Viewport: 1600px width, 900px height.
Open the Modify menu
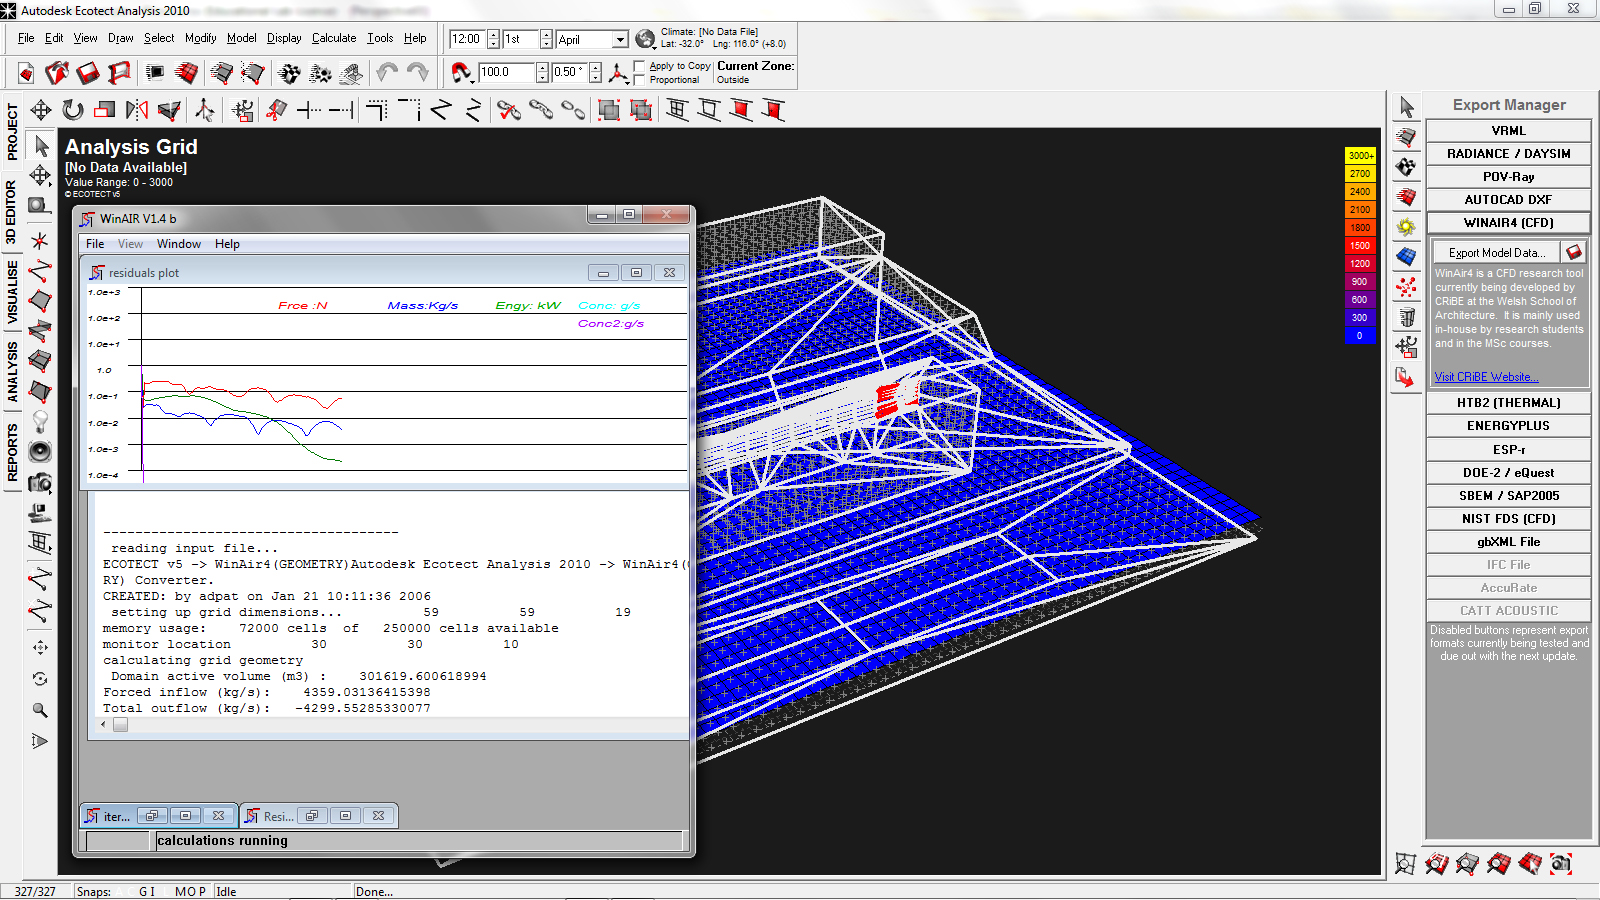point(200,38)
